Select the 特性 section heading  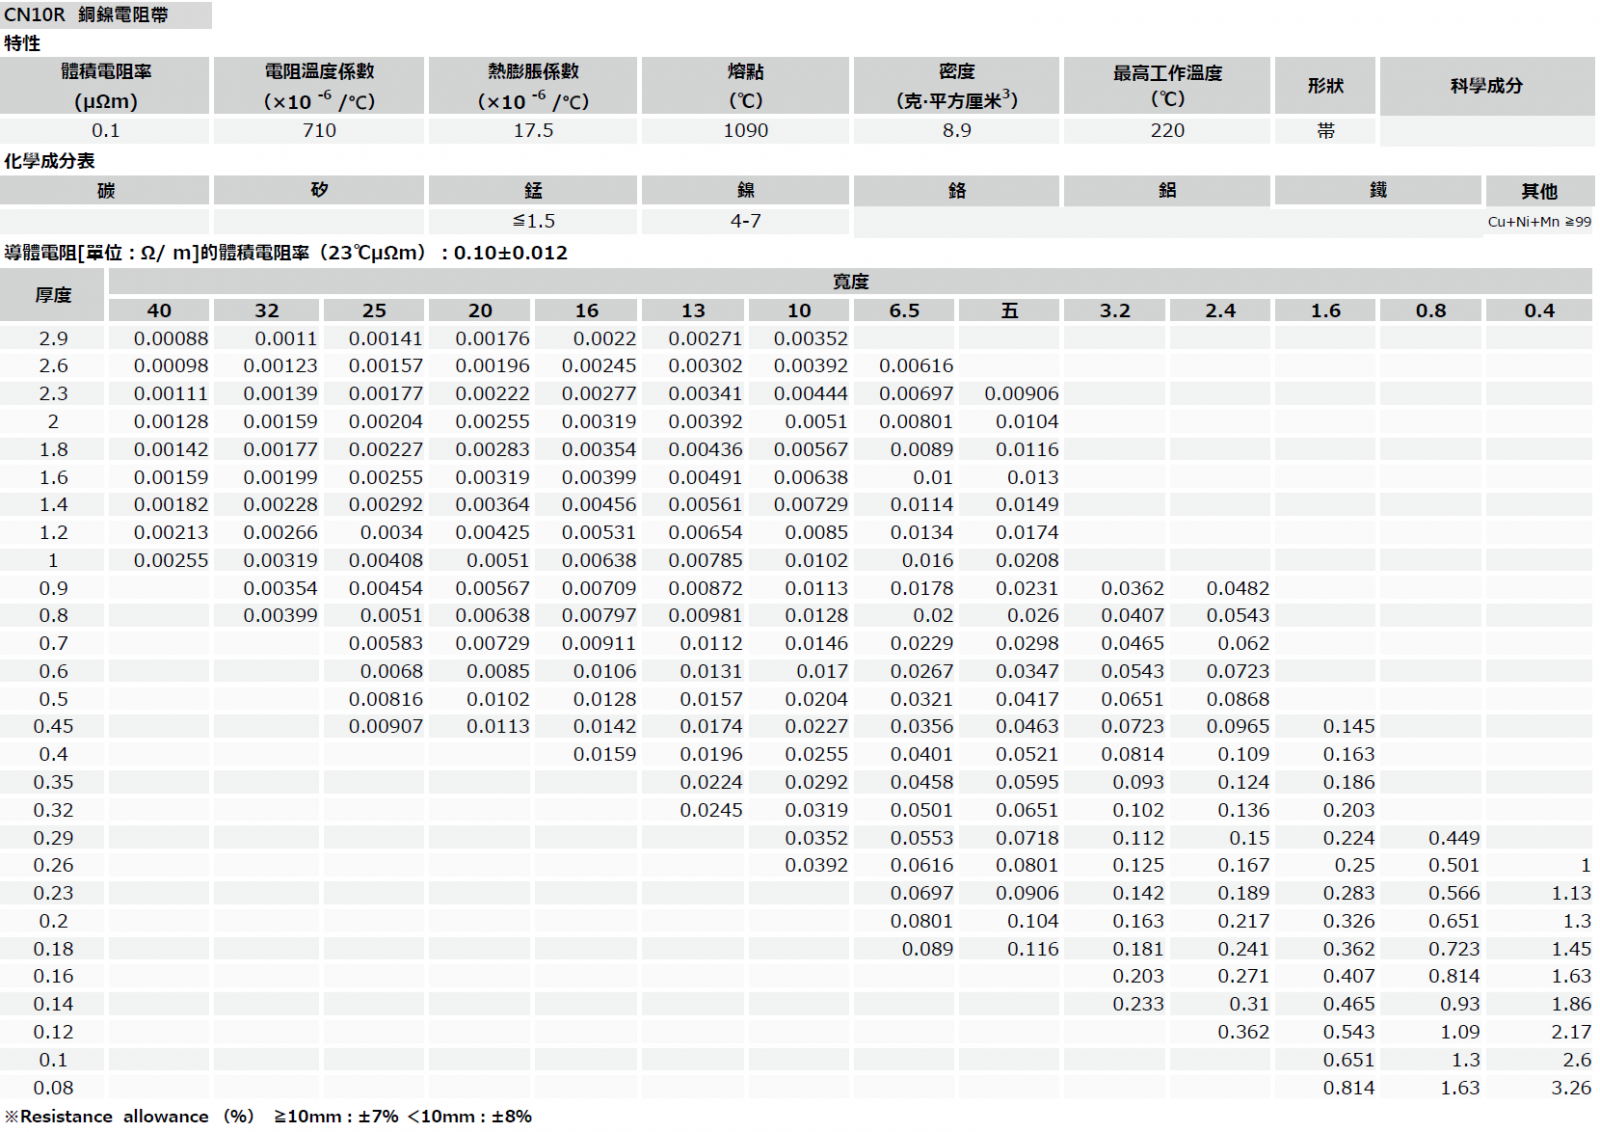[x=22, y=43]
